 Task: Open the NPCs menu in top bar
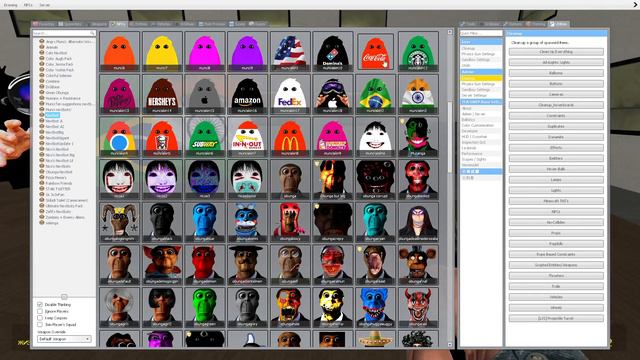pos(28,5)
